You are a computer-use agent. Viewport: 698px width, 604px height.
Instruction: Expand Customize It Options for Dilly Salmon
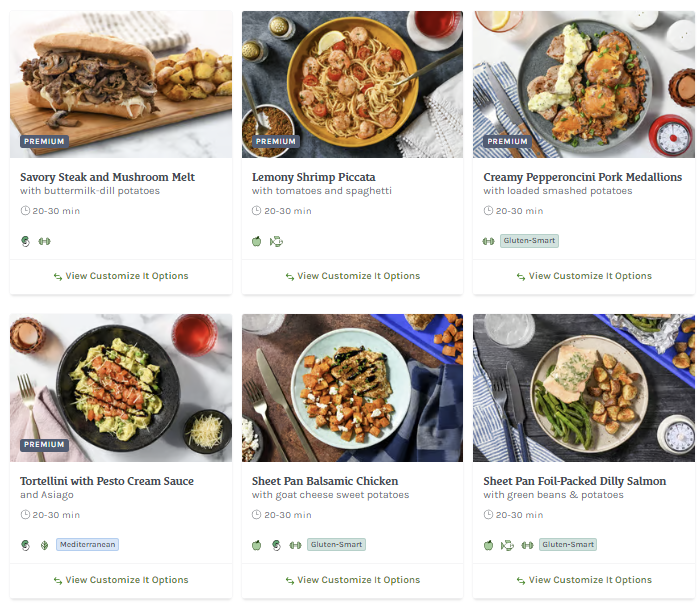point(584,580)
